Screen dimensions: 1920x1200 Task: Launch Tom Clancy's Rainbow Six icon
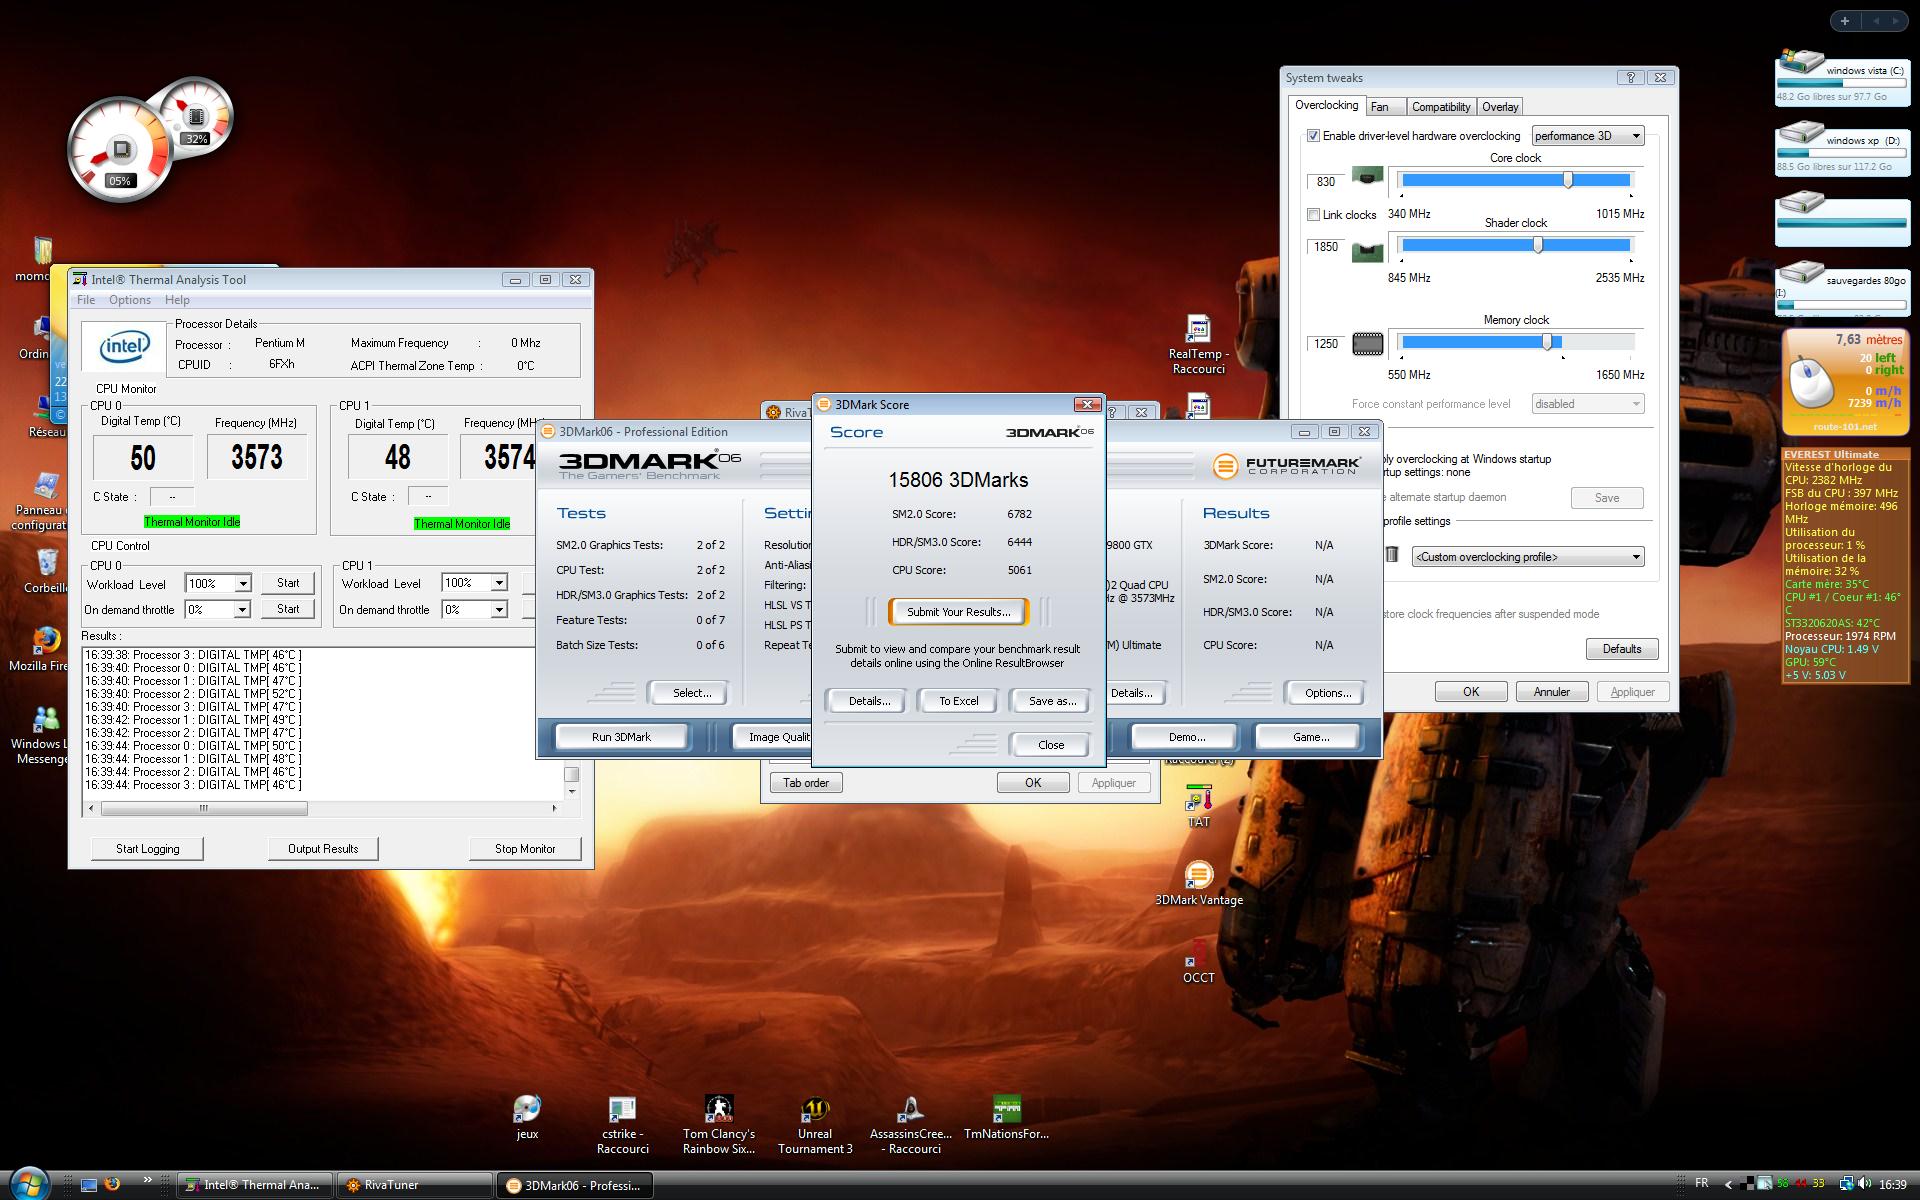[718, 1125]
